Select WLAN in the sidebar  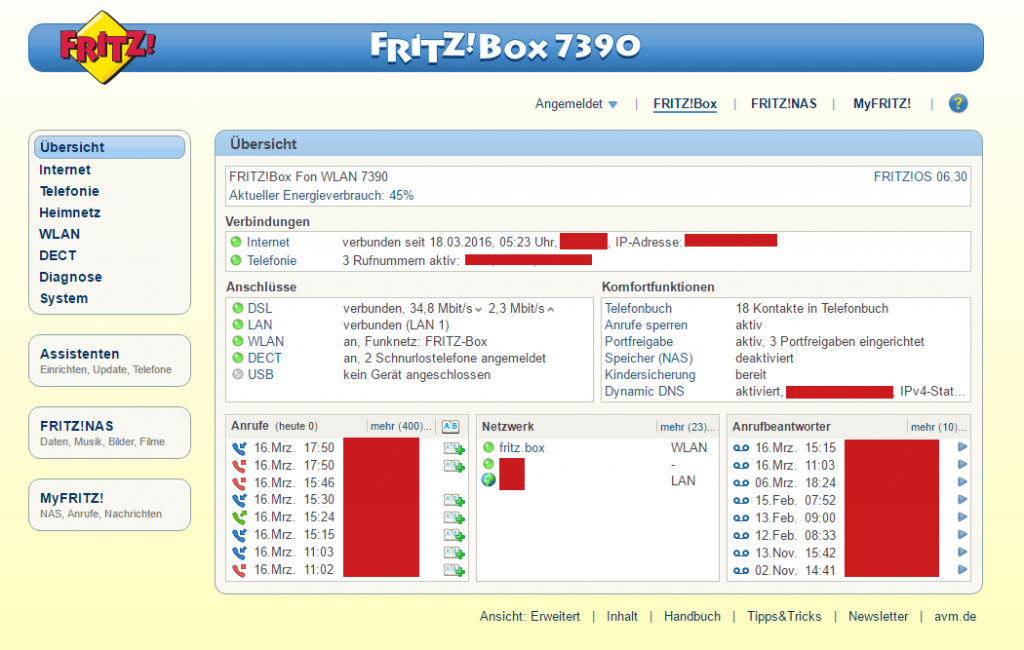click(60, 234)
